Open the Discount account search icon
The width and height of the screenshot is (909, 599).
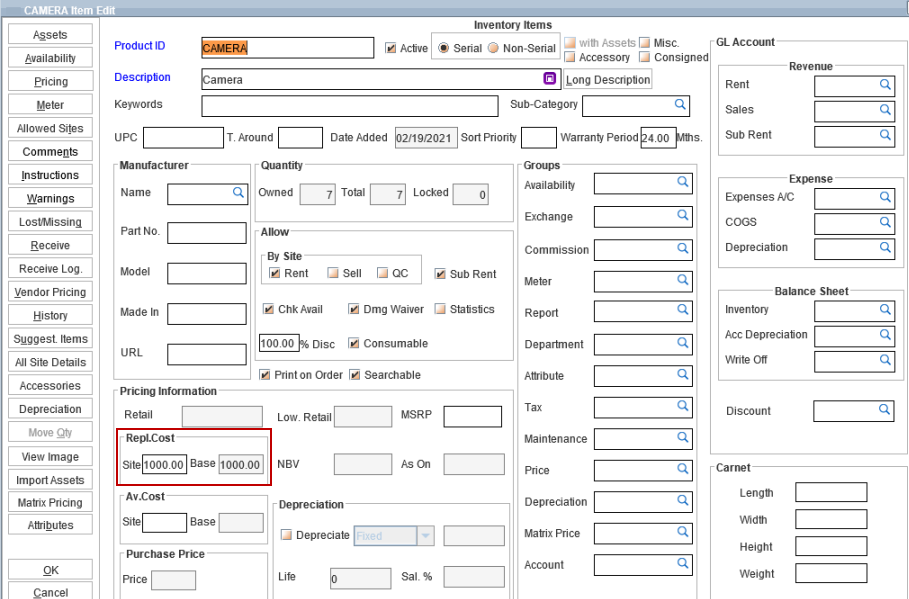click(x=885, y=410)
